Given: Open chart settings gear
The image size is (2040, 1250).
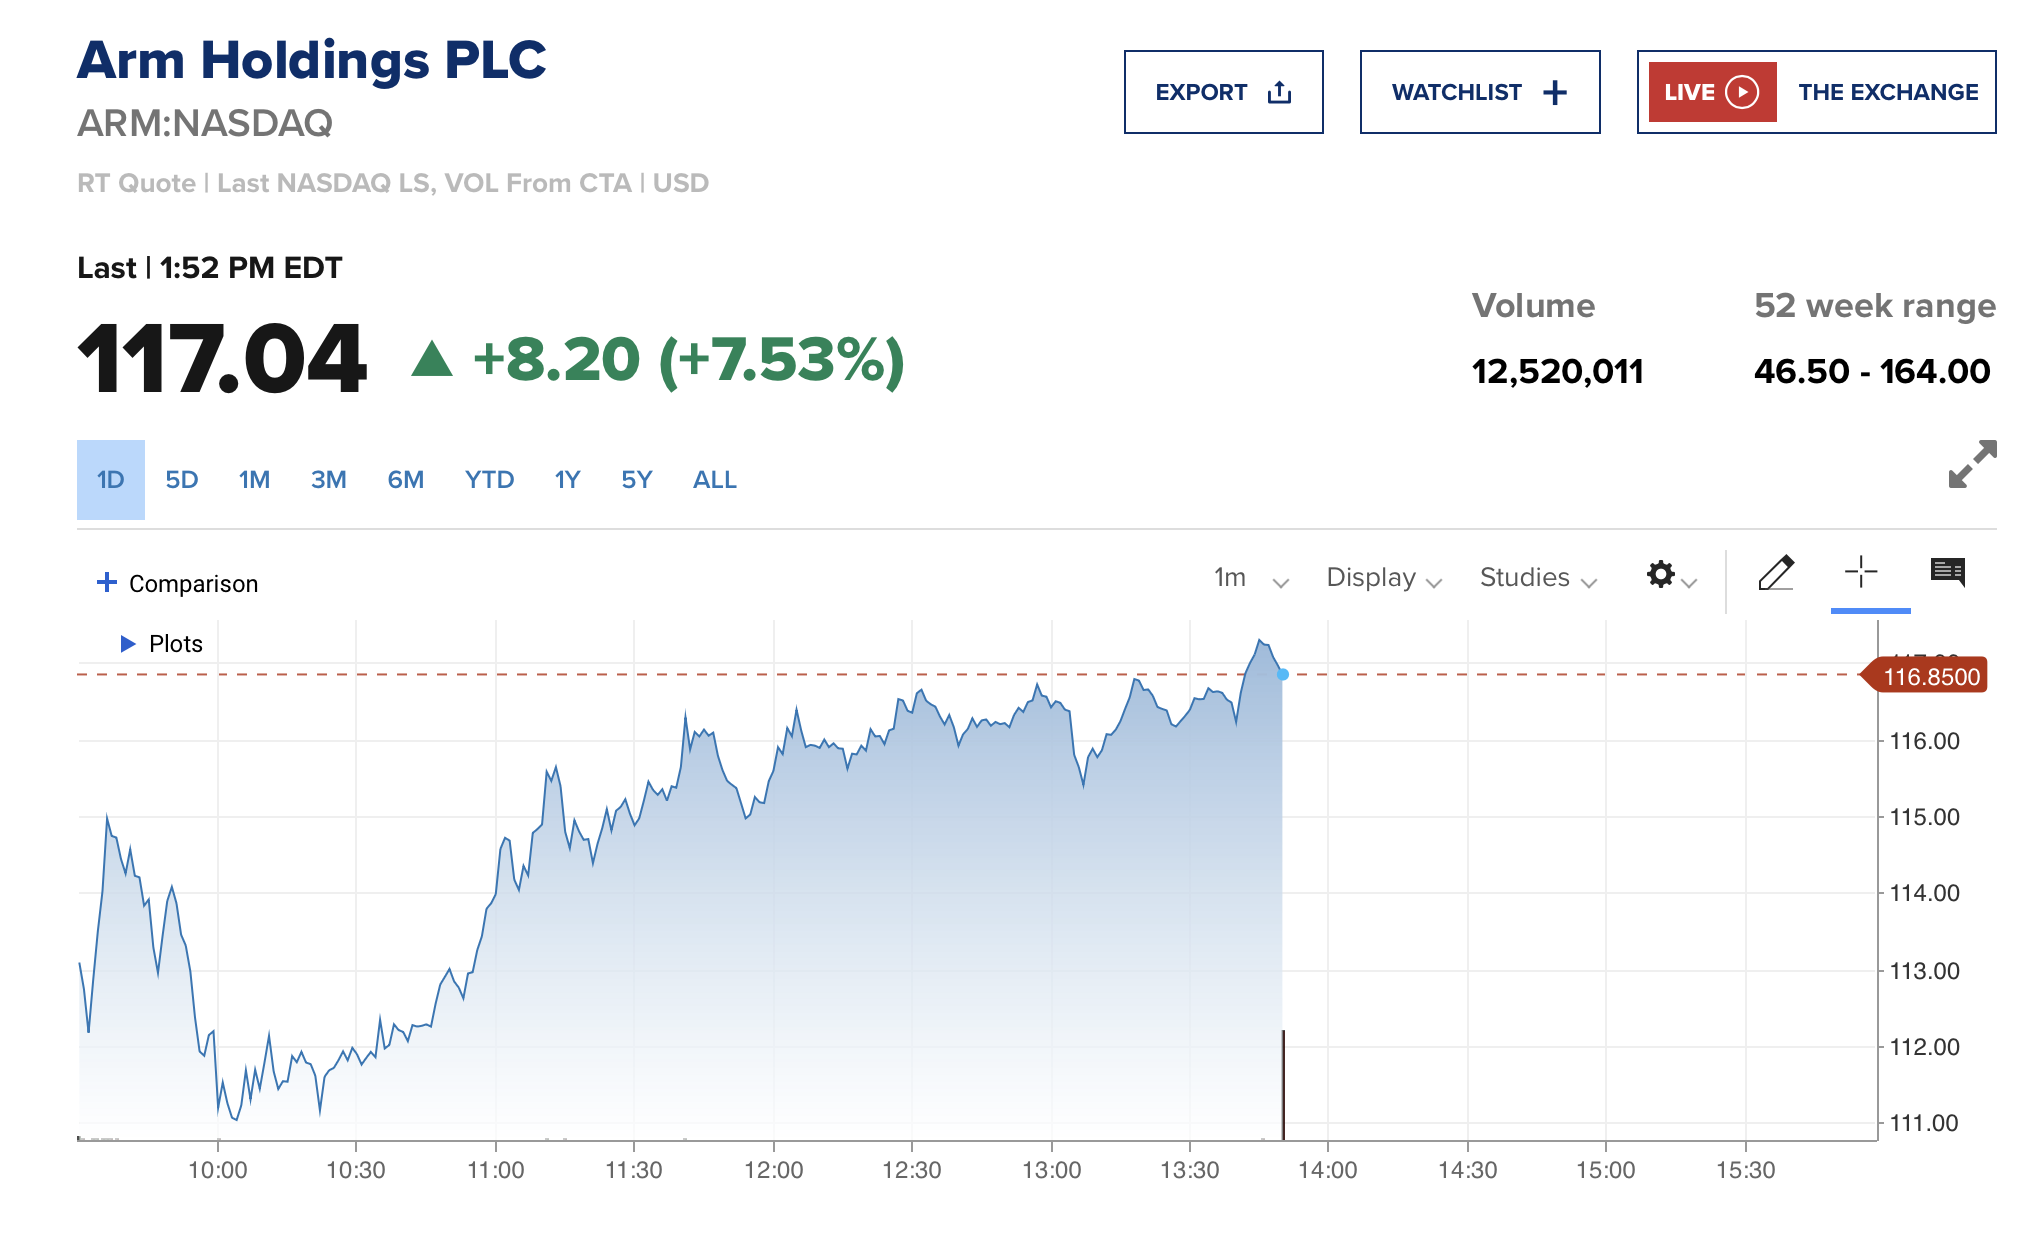Looking at the screenshot, I should coord(1661,575).
